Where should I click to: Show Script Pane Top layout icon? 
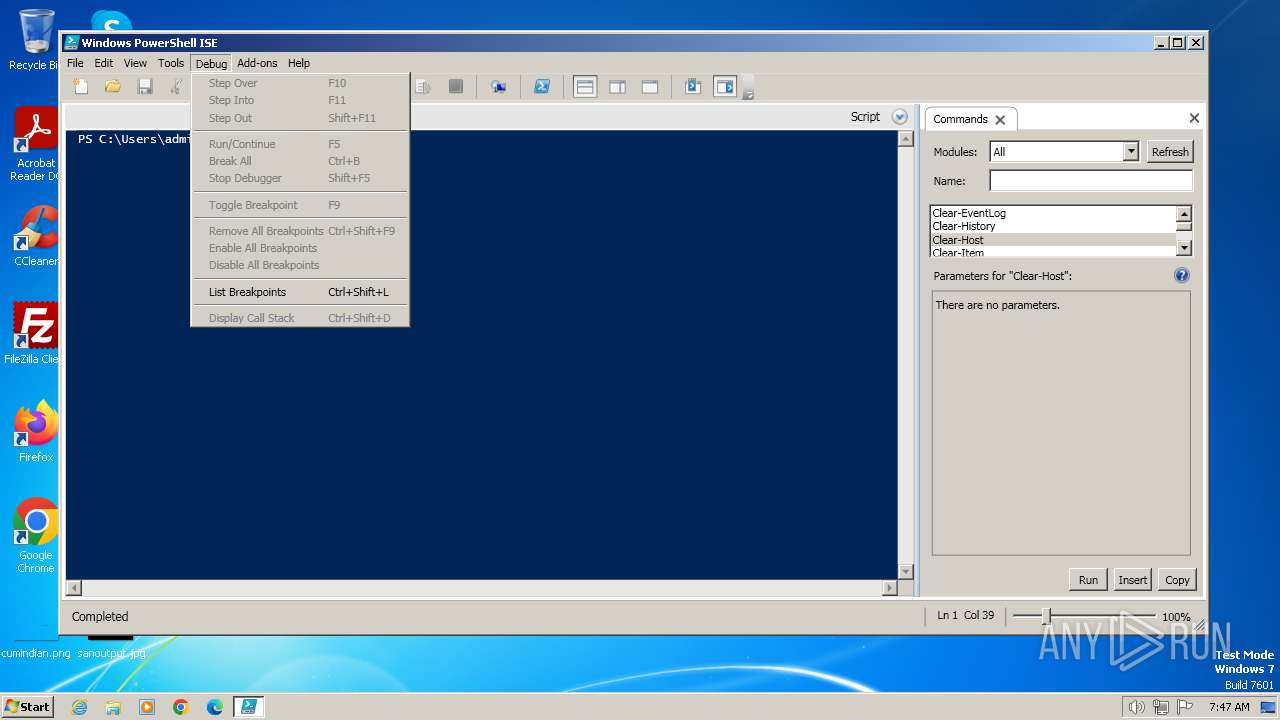coord(585,87)
